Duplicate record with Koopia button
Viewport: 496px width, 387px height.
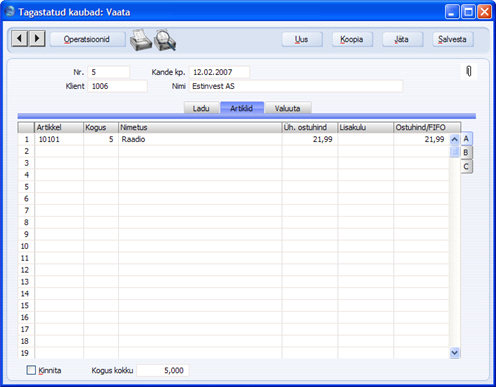point(352,39)
